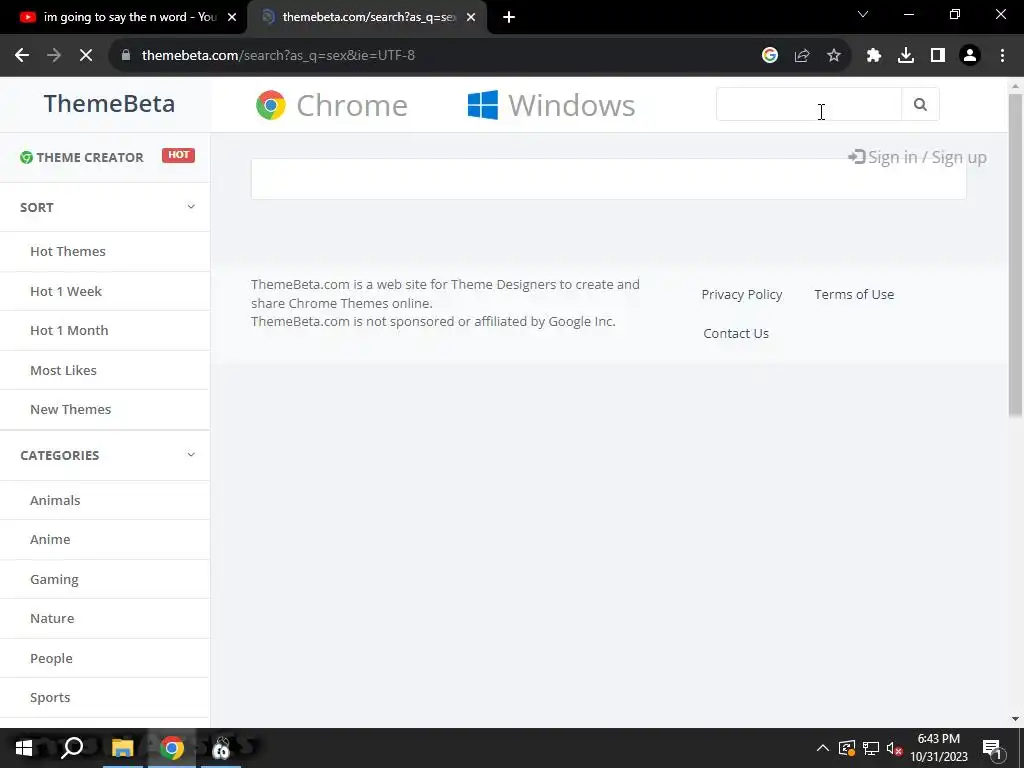Screen dimensions: 1024x768
Task: Click the Chrome logo in the header
Action: (271, 105)
